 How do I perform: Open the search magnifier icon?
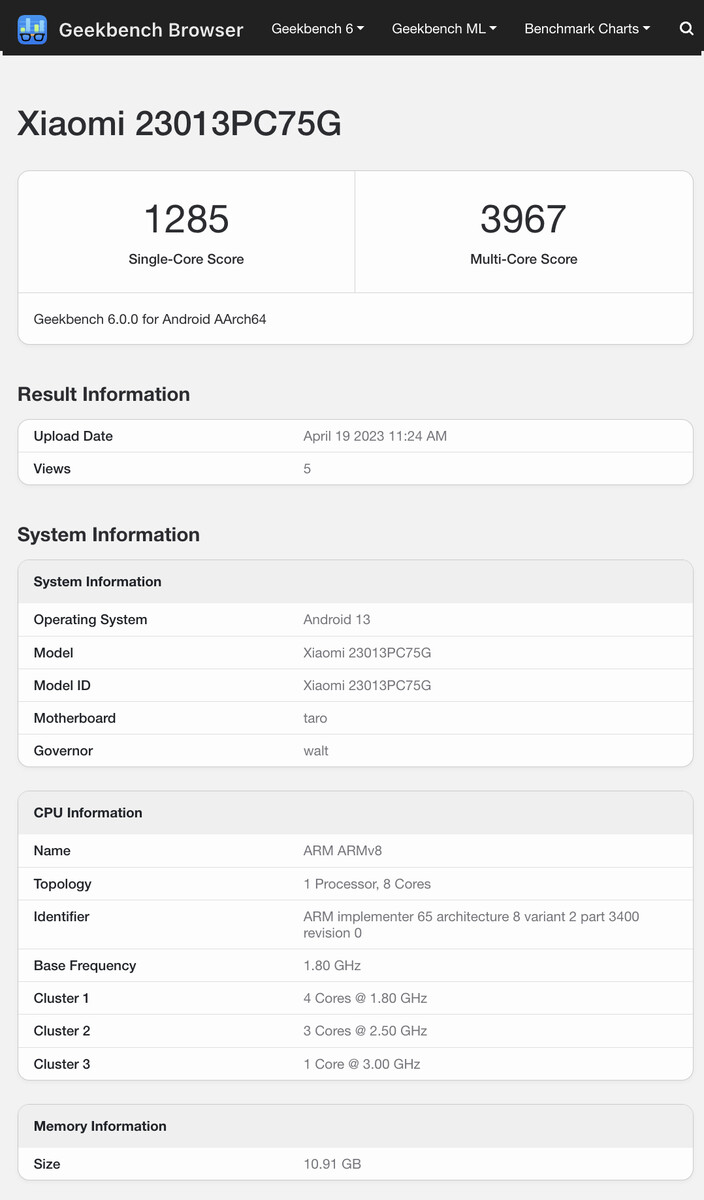[686, 29]
